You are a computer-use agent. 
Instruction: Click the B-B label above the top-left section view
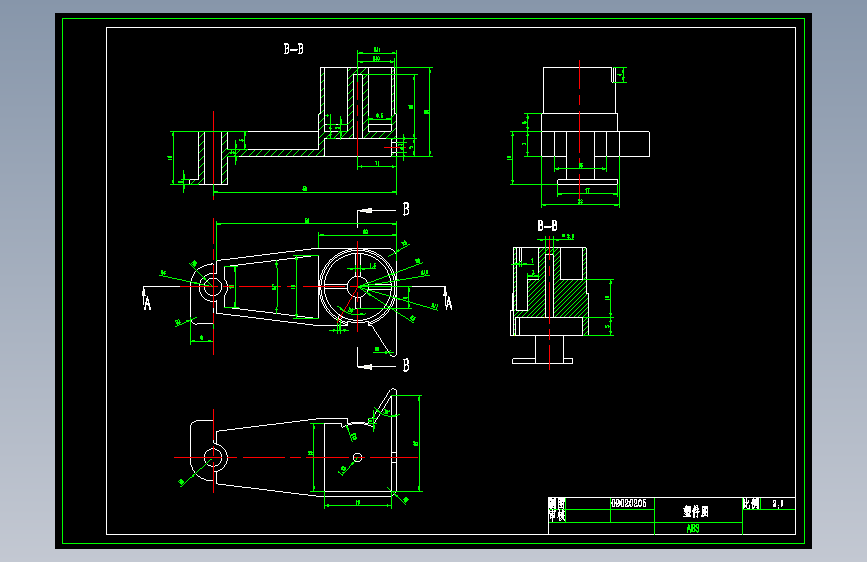pyautogui.click(x=294, y=49)
